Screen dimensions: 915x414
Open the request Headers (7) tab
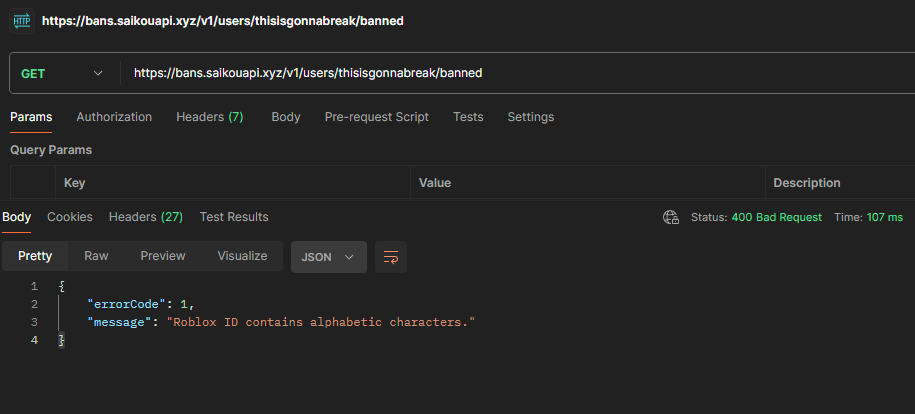pos(209,117)
